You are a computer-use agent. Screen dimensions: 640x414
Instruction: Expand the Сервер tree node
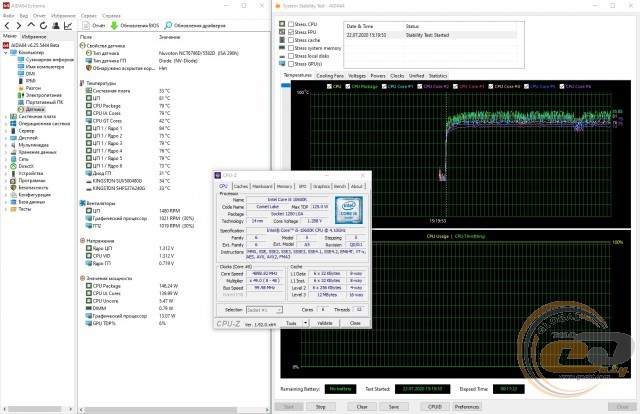6,131
